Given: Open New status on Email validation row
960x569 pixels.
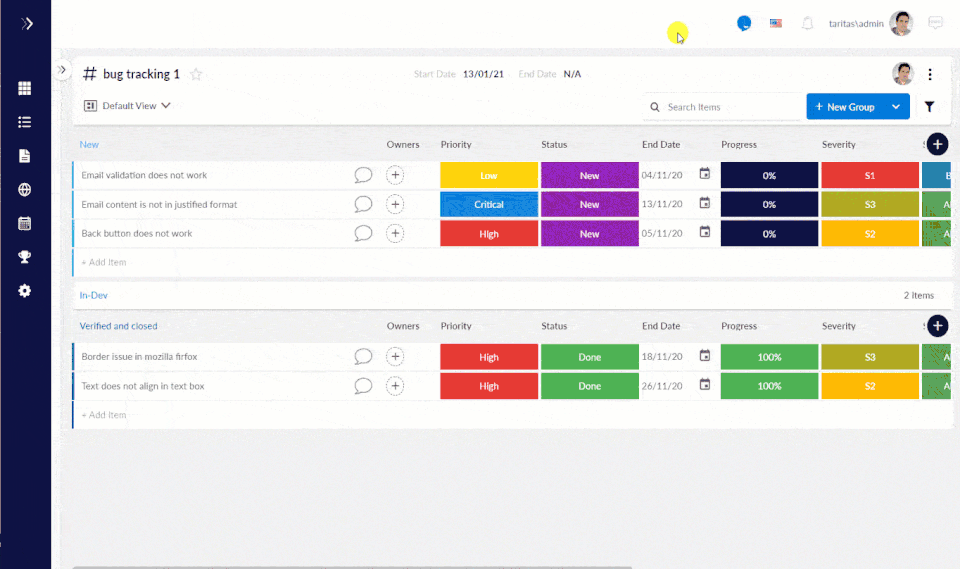Looking at the screenshot, I should pyautogui.click(x=590, y=175).
